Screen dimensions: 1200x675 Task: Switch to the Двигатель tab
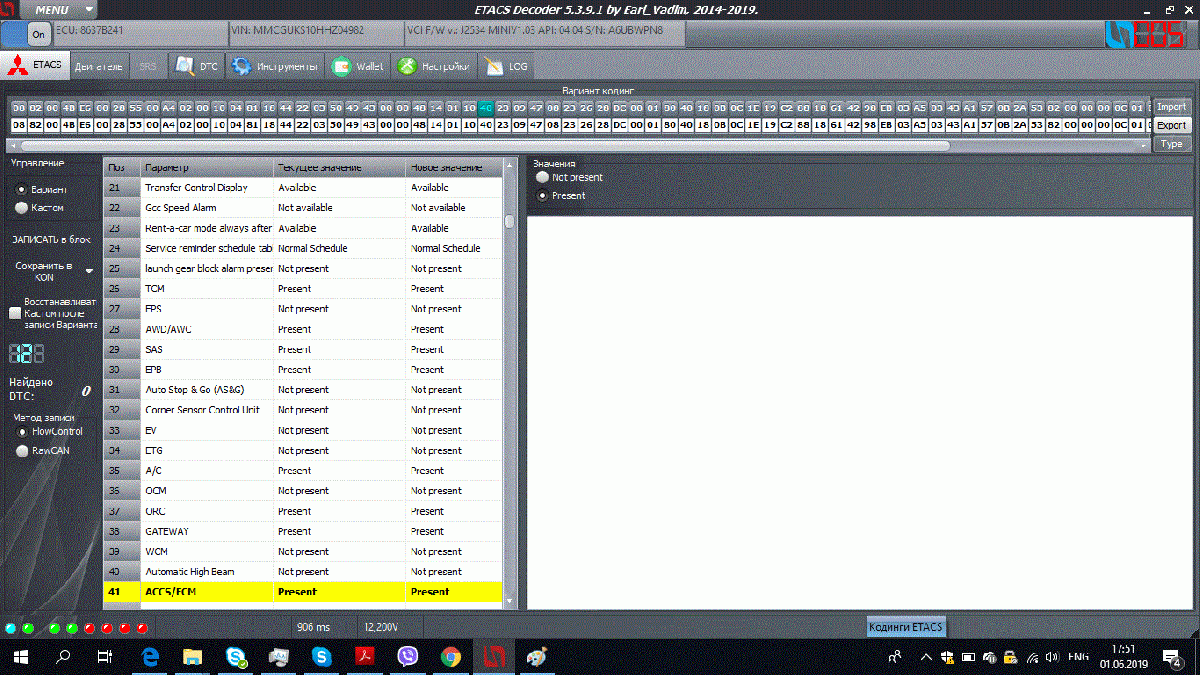click(x=98, y=66)
